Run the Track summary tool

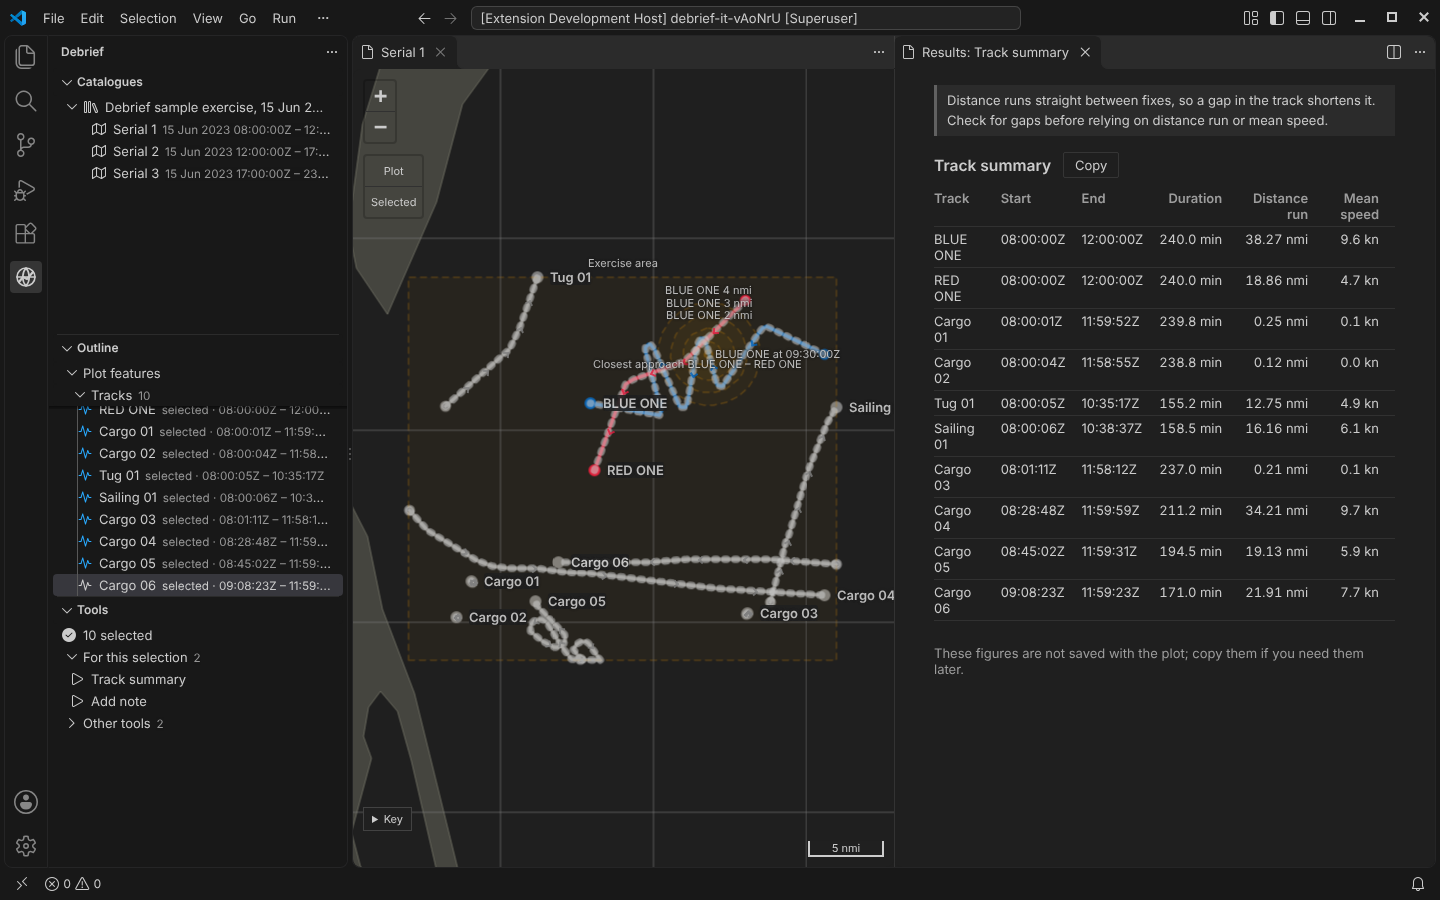click(x=138, y=679)
